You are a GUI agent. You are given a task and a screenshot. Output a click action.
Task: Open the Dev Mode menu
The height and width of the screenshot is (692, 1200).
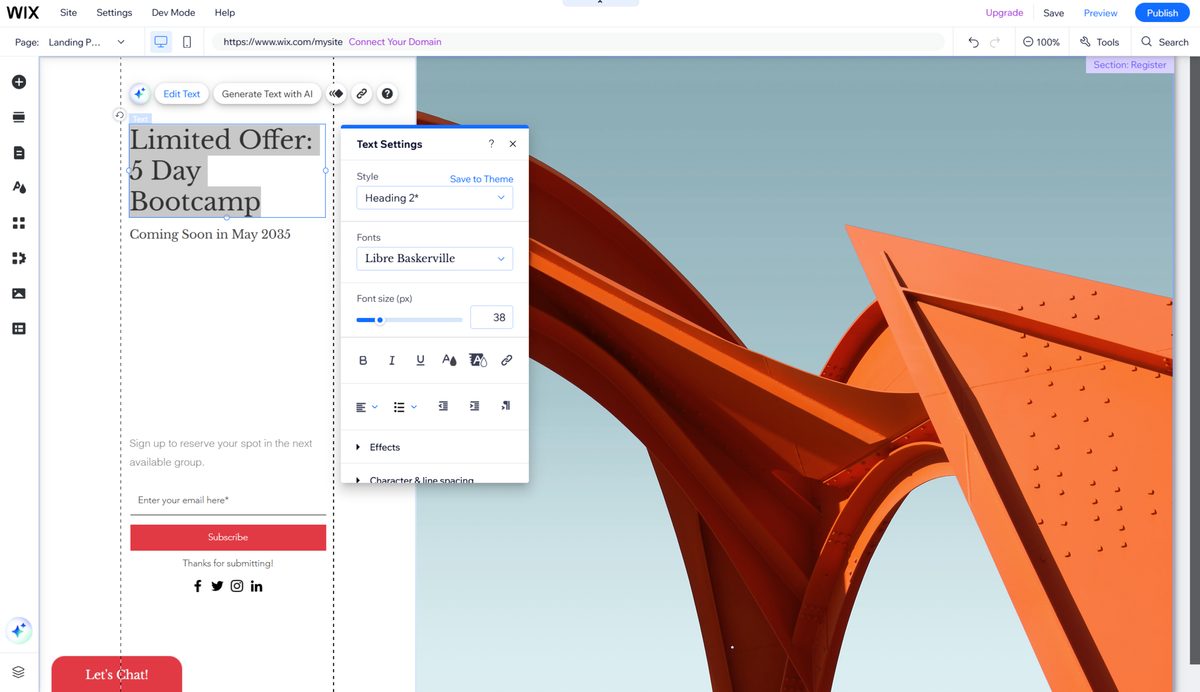(x=173, y=13)
